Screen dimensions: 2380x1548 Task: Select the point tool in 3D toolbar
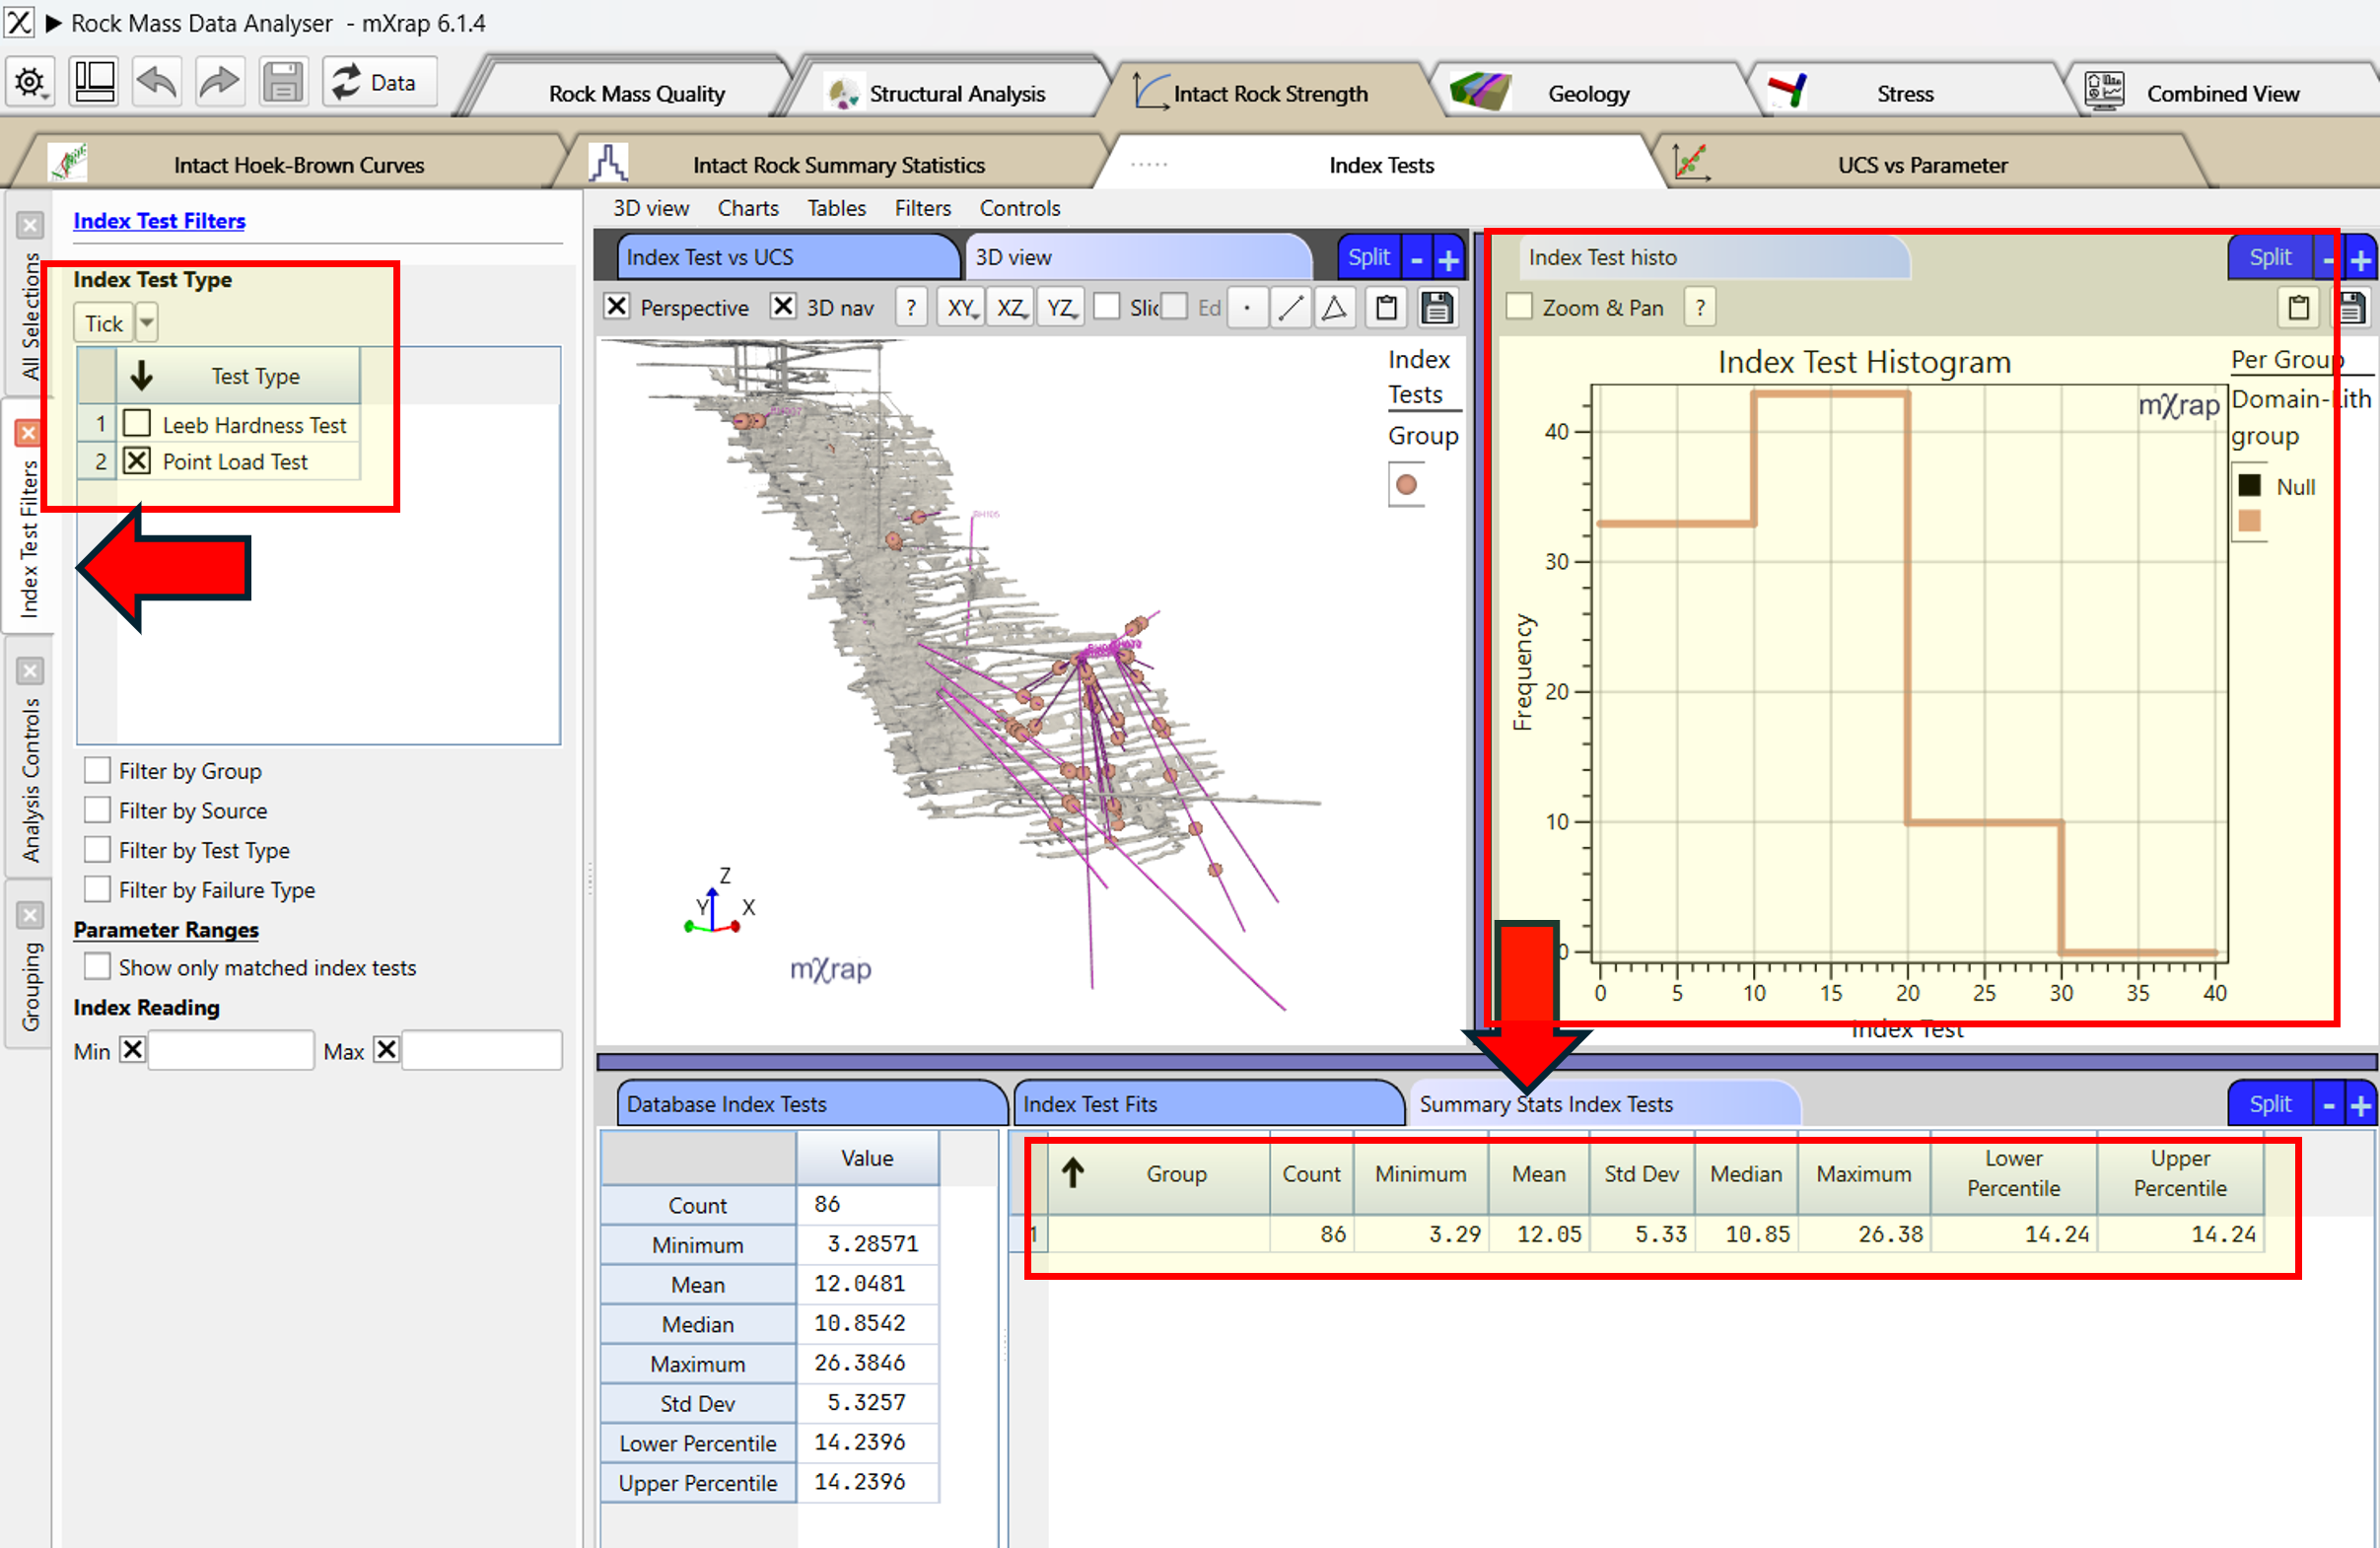(x=1247, y=308)
